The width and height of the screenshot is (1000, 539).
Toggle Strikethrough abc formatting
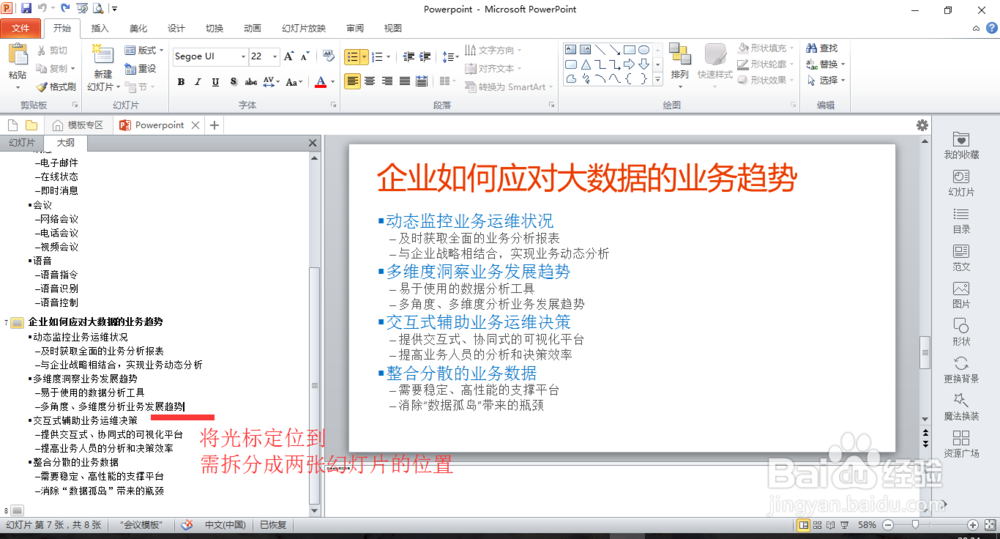[x=251, y=82]
